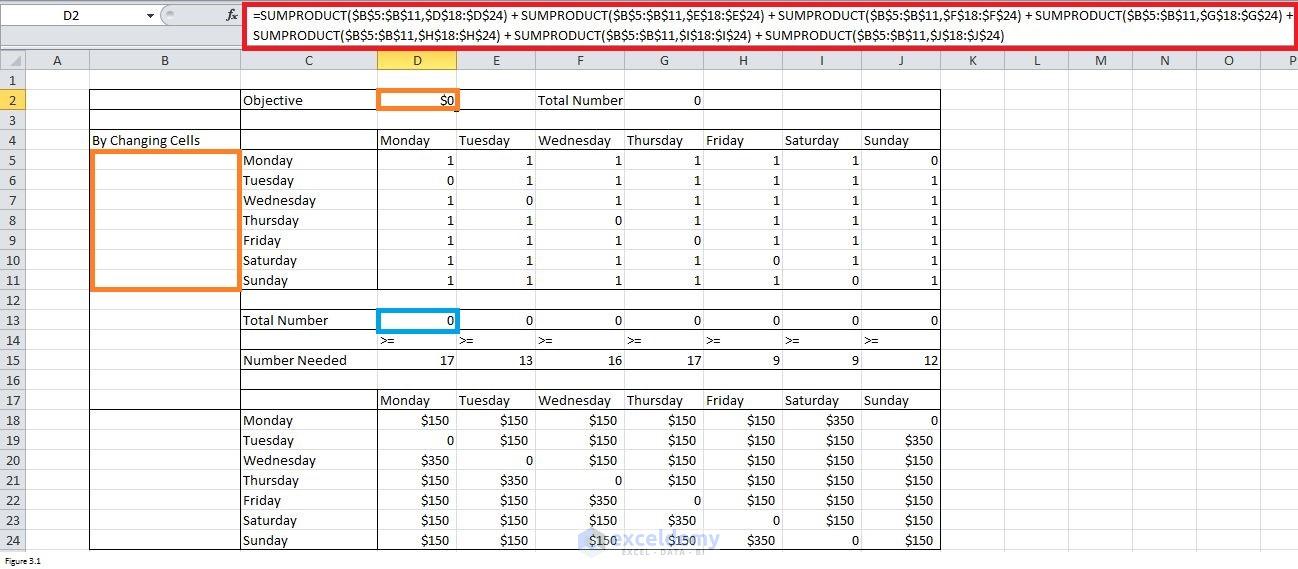Viewport: 1298px width, 569px height.
Task: Click Friday row label in row 22
Action: (309, 500)
